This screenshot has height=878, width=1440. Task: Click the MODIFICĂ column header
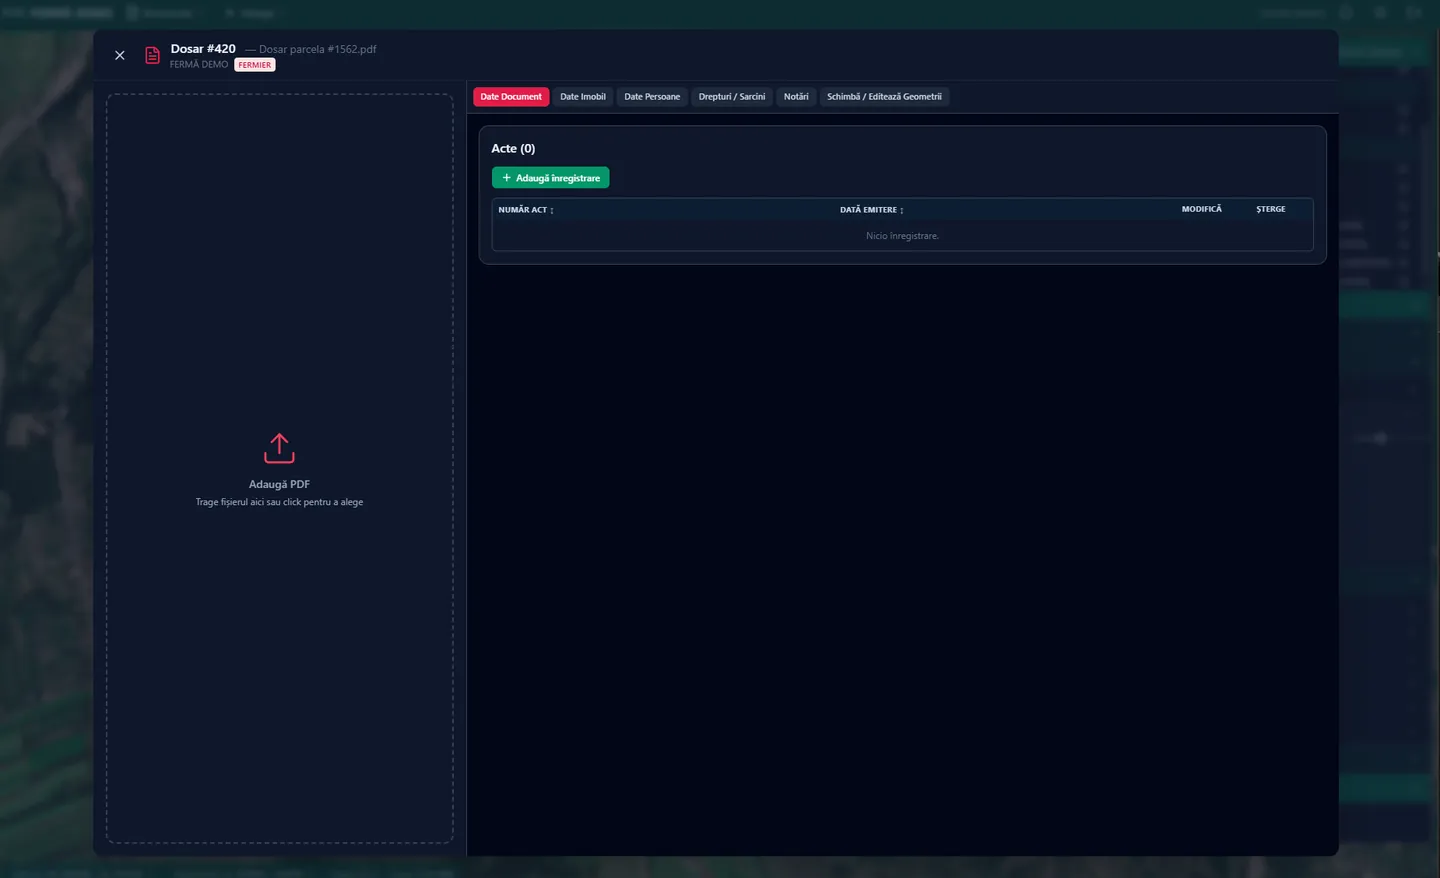[1202, 209]
